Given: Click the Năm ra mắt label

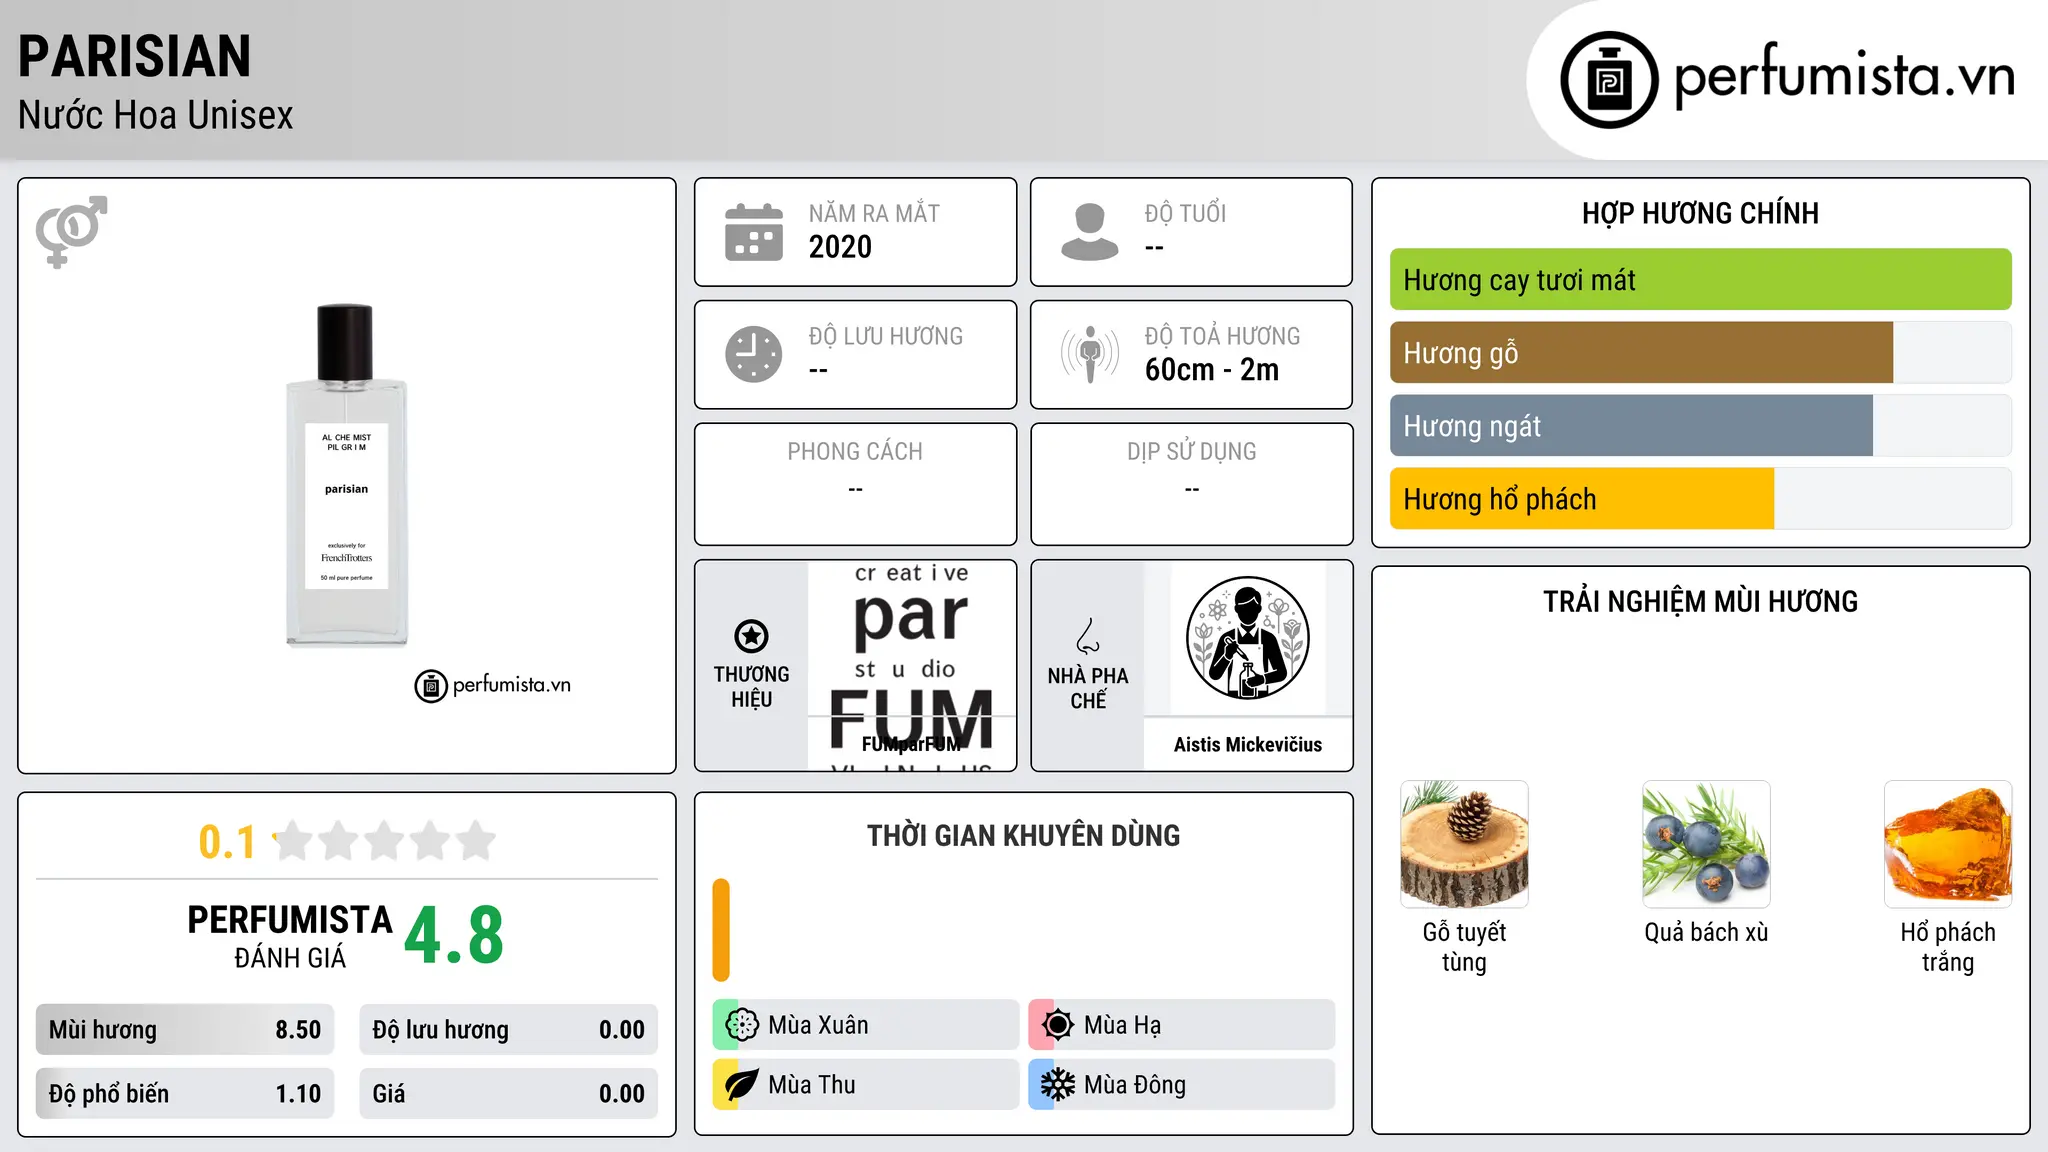Looking at the screenshot, I should tap(874, 214).
